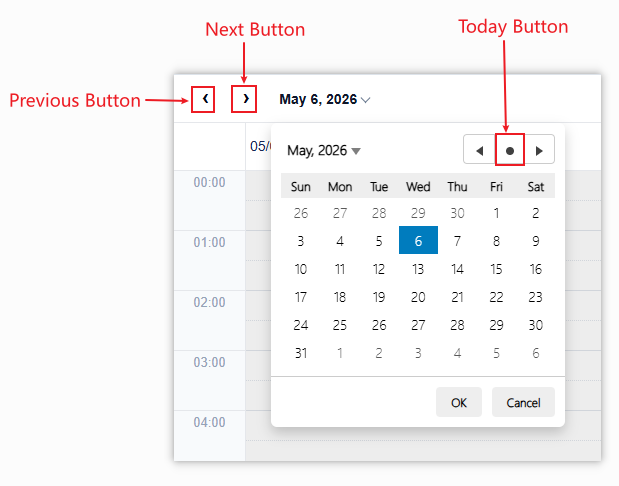Go to today using the dot button
This screenshot has height=486, width=619.
click(510, 150)
